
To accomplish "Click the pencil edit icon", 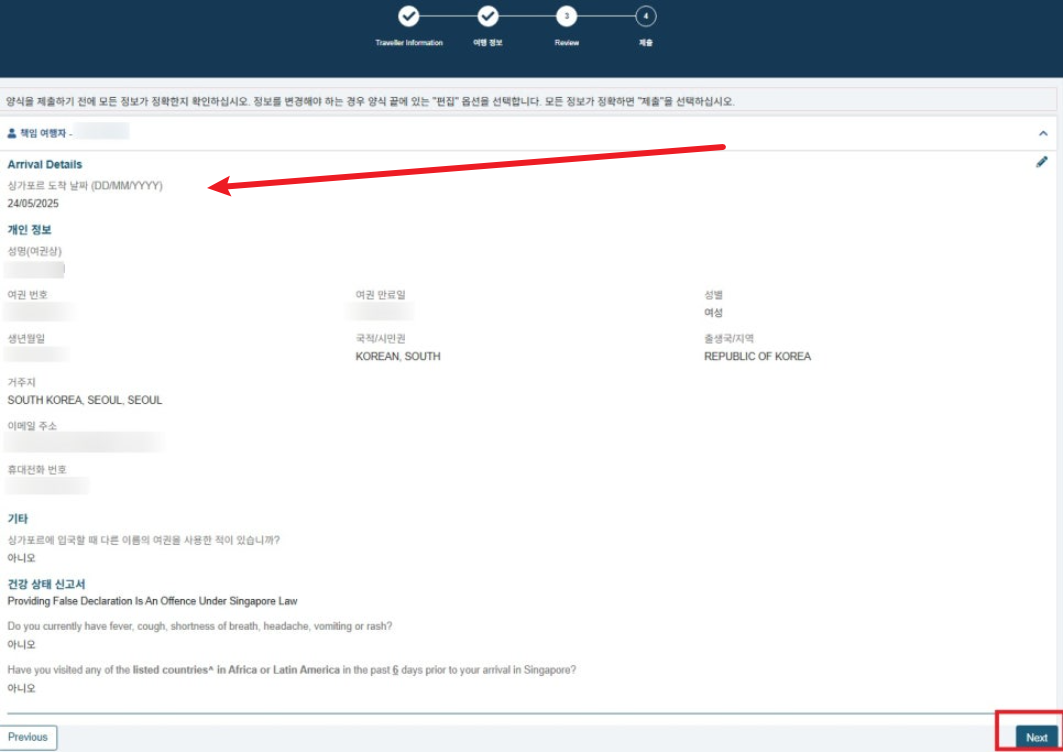I will click(x=1041, y=162).
